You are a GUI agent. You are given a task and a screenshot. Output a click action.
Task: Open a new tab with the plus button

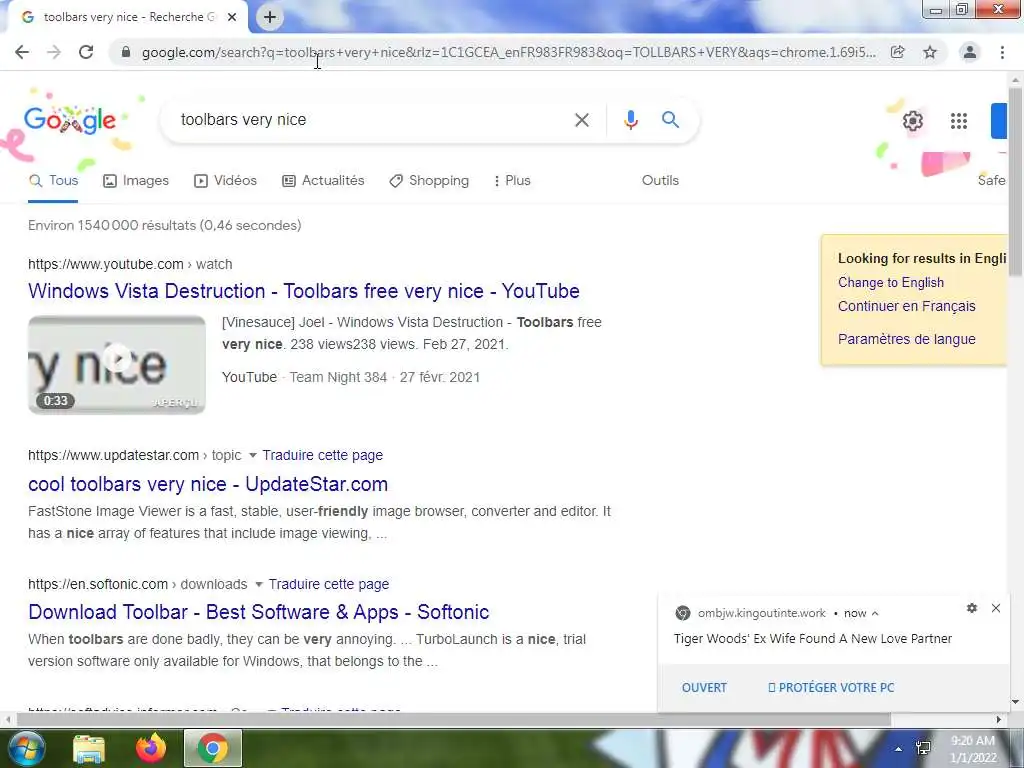[x=270, y=17]
